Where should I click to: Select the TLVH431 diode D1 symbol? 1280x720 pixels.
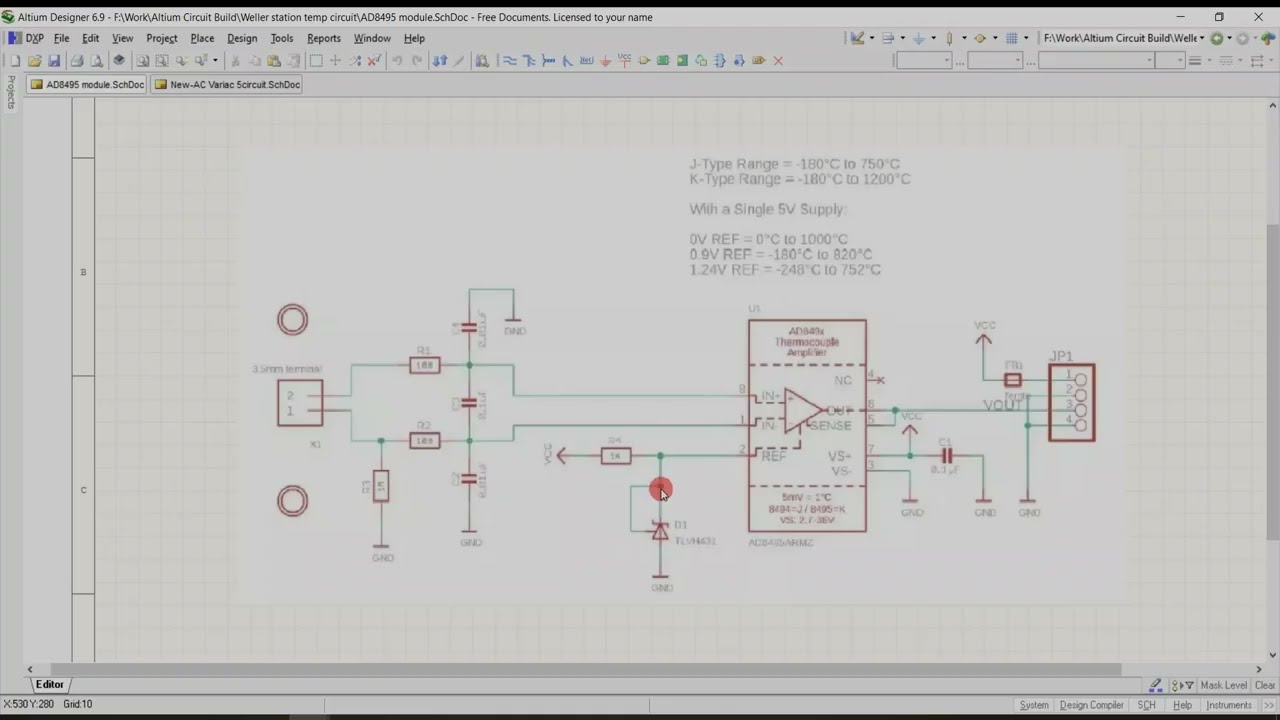[x=660, y=531]
